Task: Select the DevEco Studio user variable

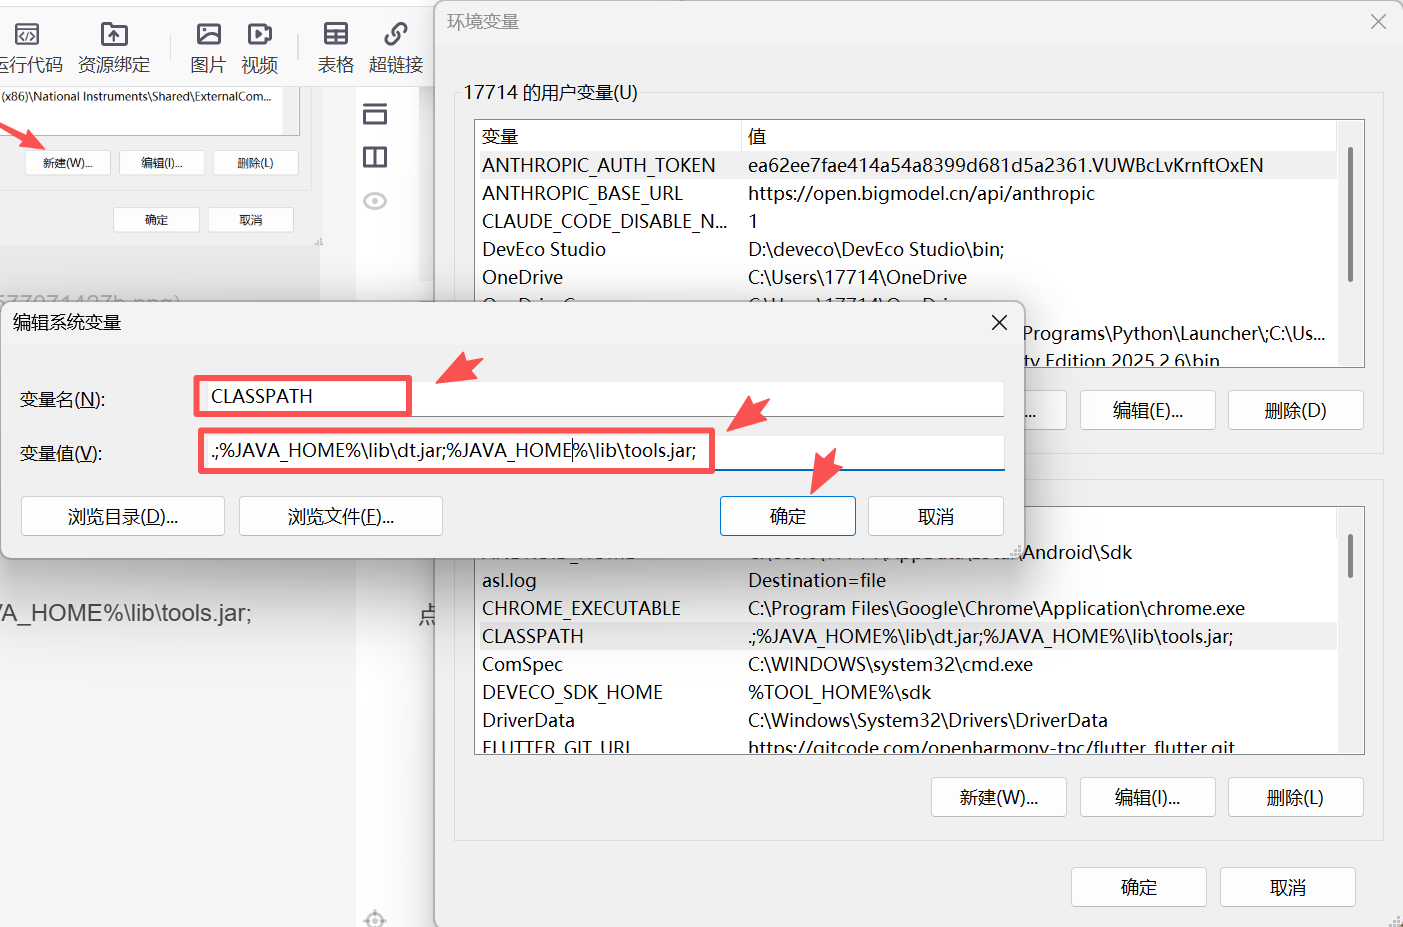Action: pos(906,249)
